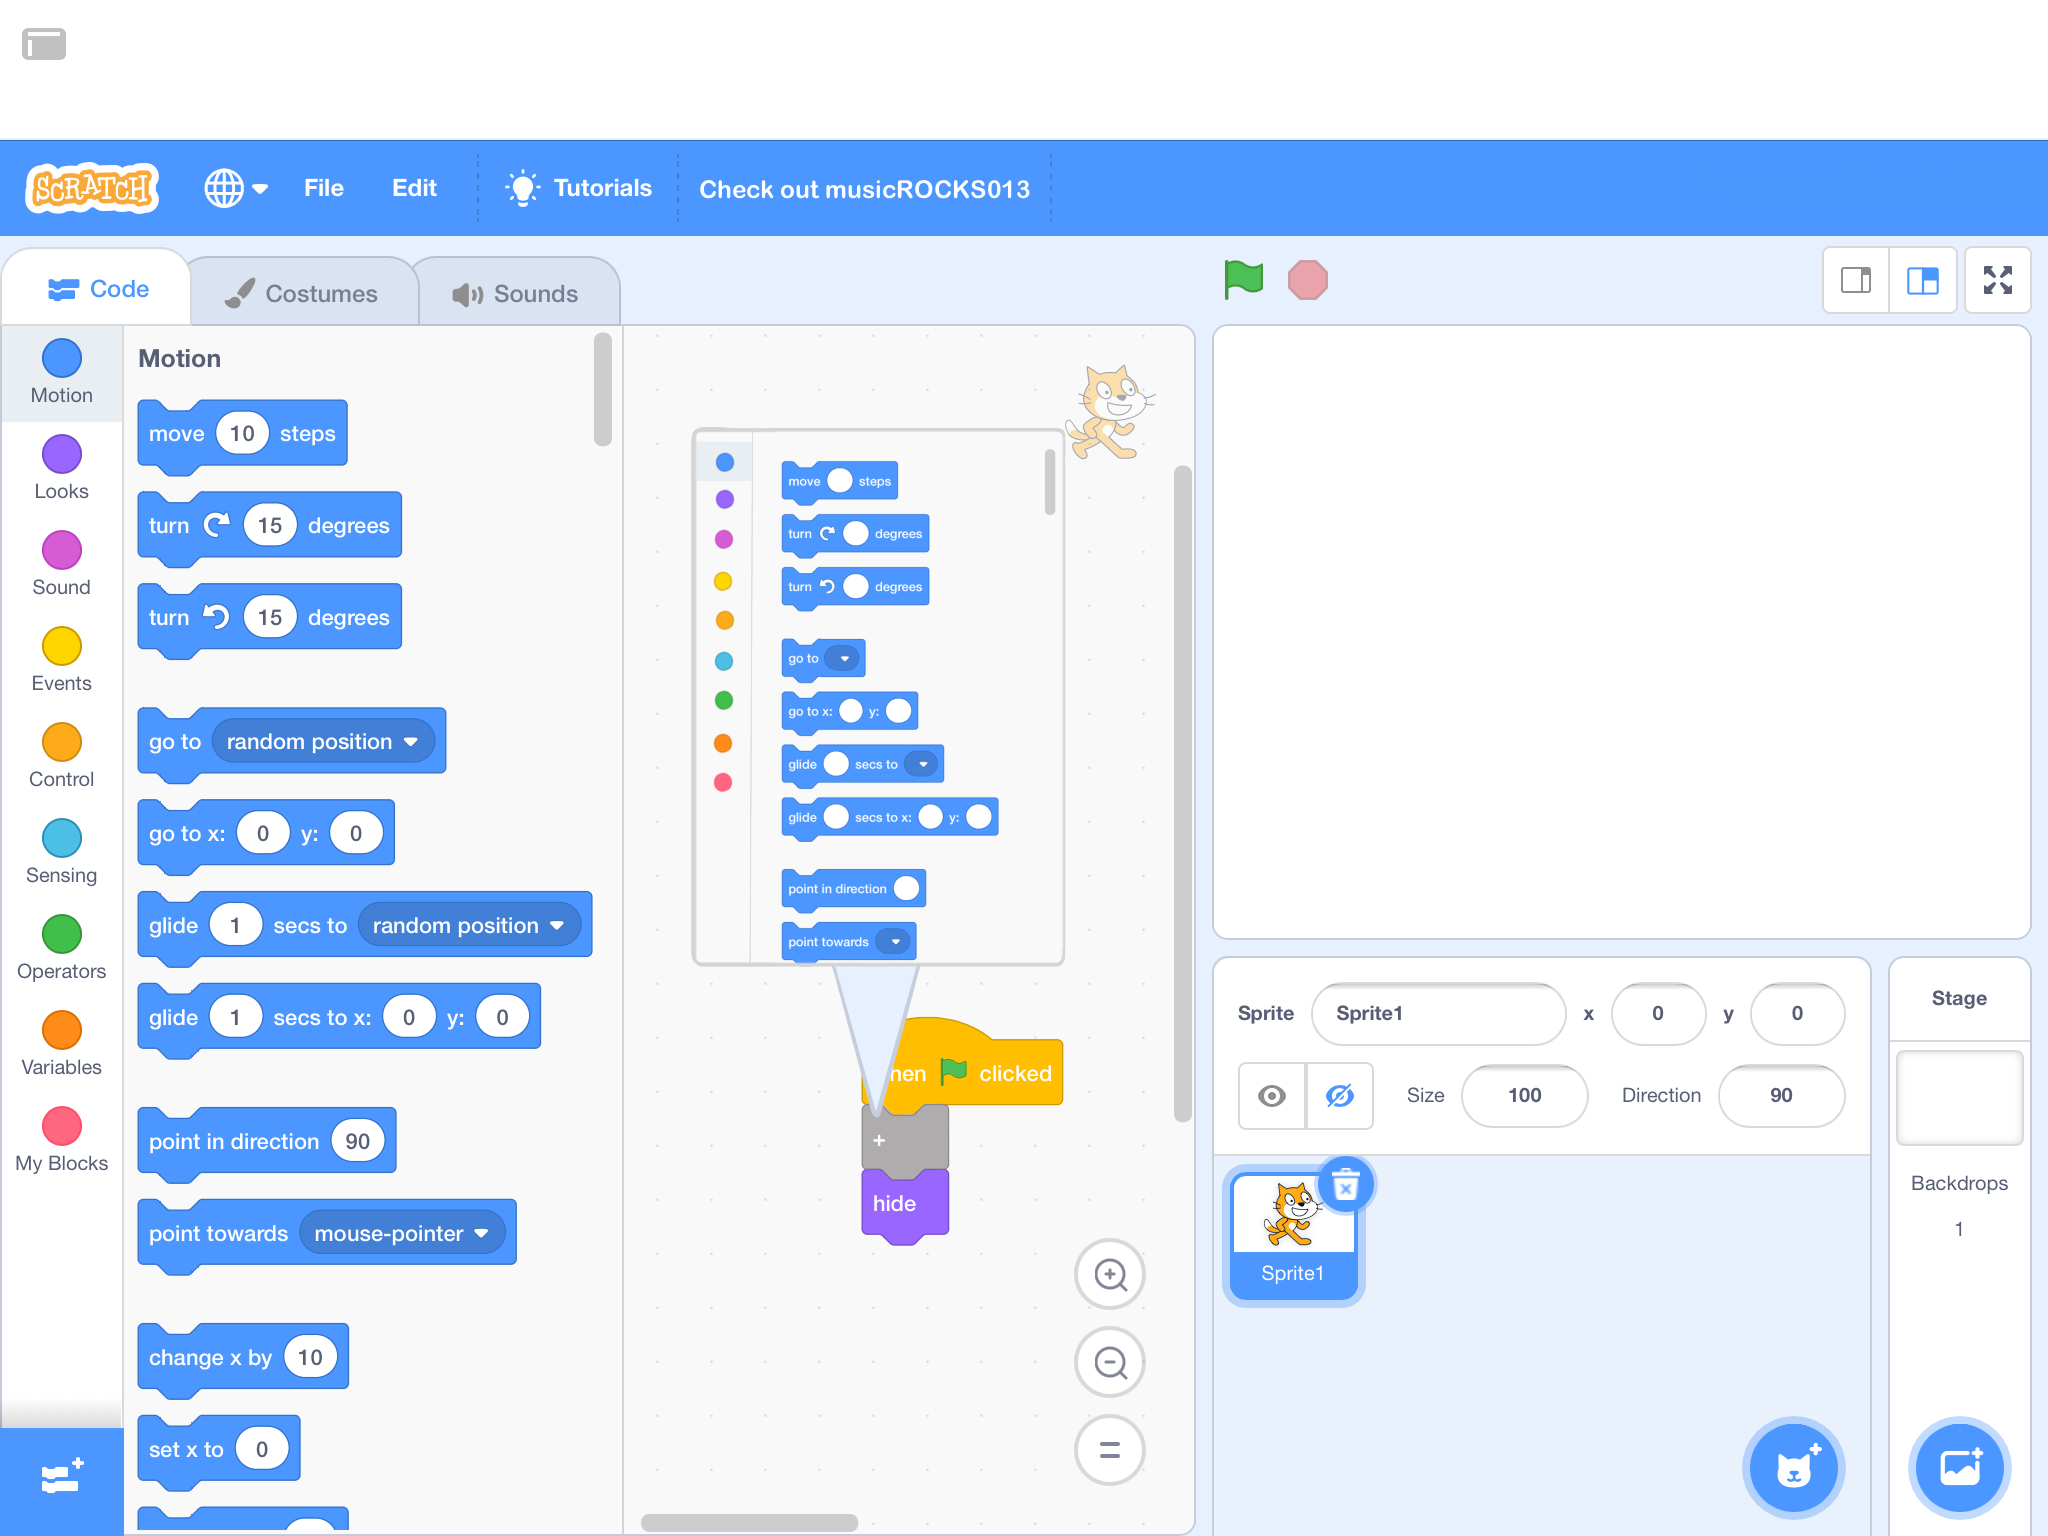
Task: Click the Sprite1 name input field
Action: pyautogui.click(x=1438, y=1013)
